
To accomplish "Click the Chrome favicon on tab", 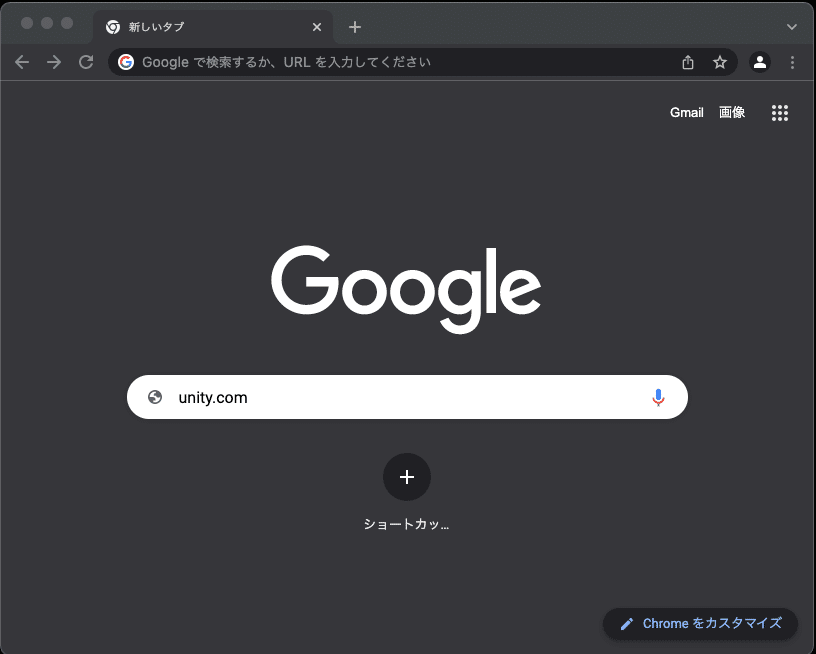I will click(113, 27).
